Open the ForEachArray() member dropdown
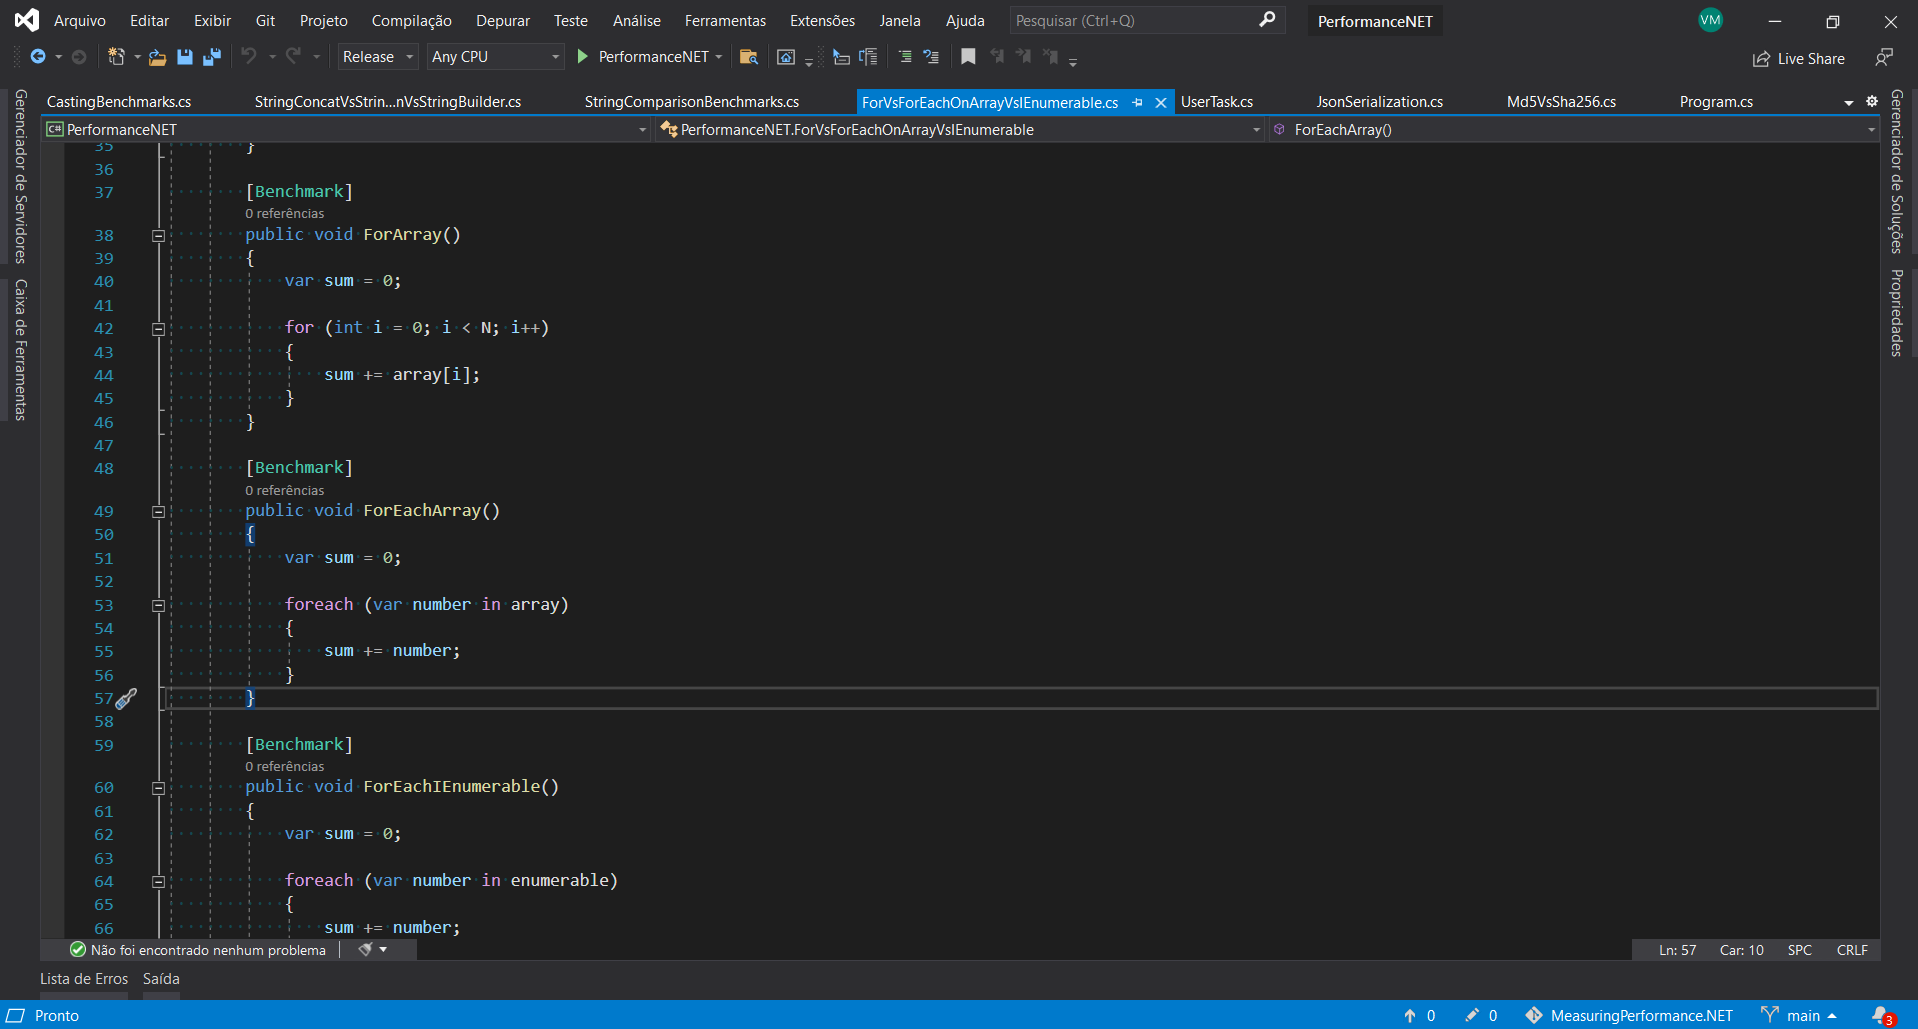Screen dimensions: 1918x1029 [x=1574, y=130]
